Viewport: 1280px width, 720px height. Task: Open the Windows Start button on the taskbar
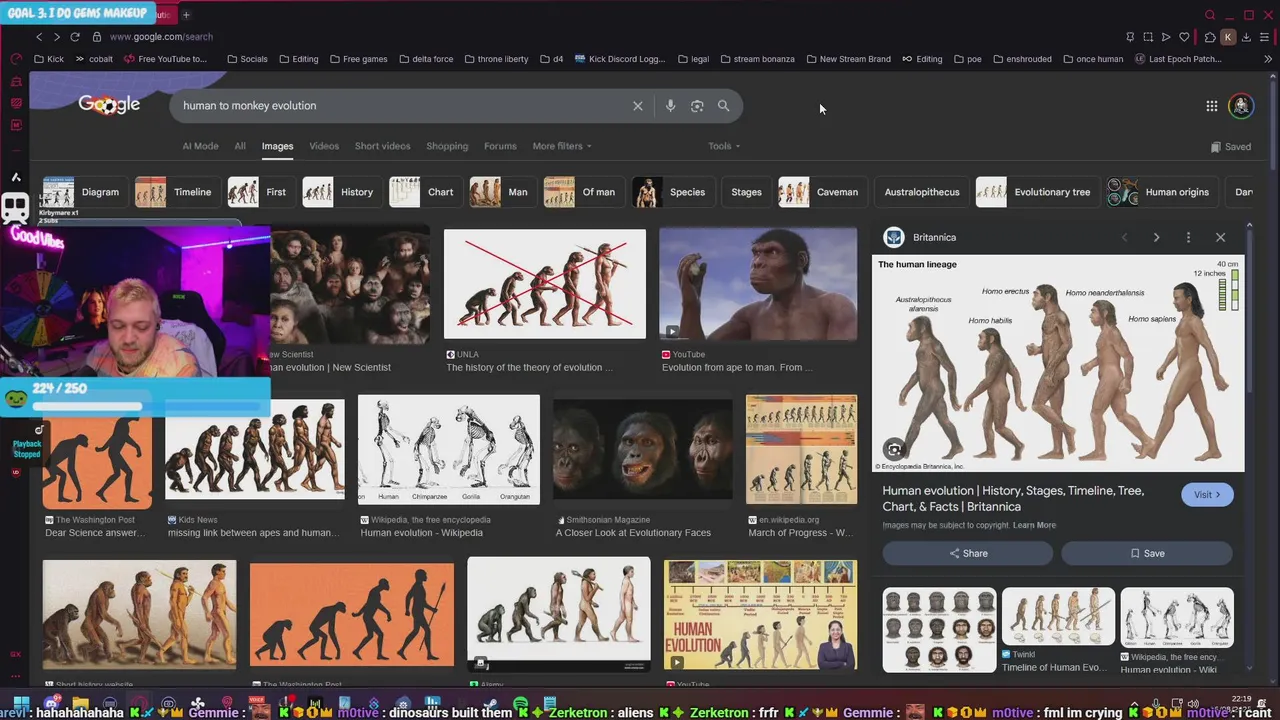point(21,703)
